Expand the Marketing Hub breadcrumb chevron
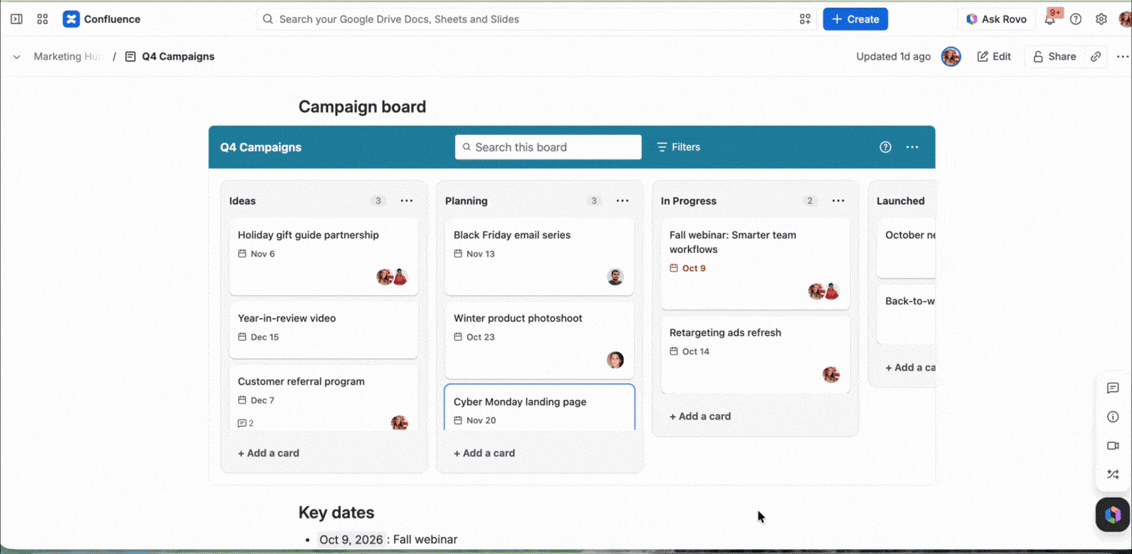Image resolution: width=1132 pixels, height=554 pixels. pyautogui.click(x=17, y=56)
